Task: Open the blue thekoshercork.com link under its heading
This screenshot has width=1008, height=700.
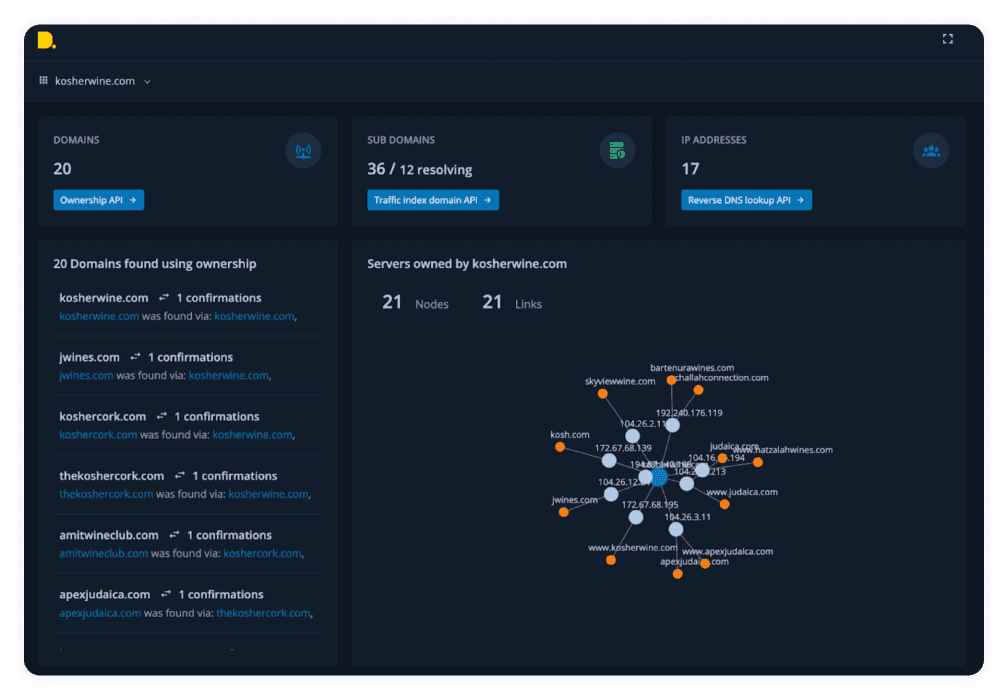Action: pyautogui.click(x=106, y=494)
